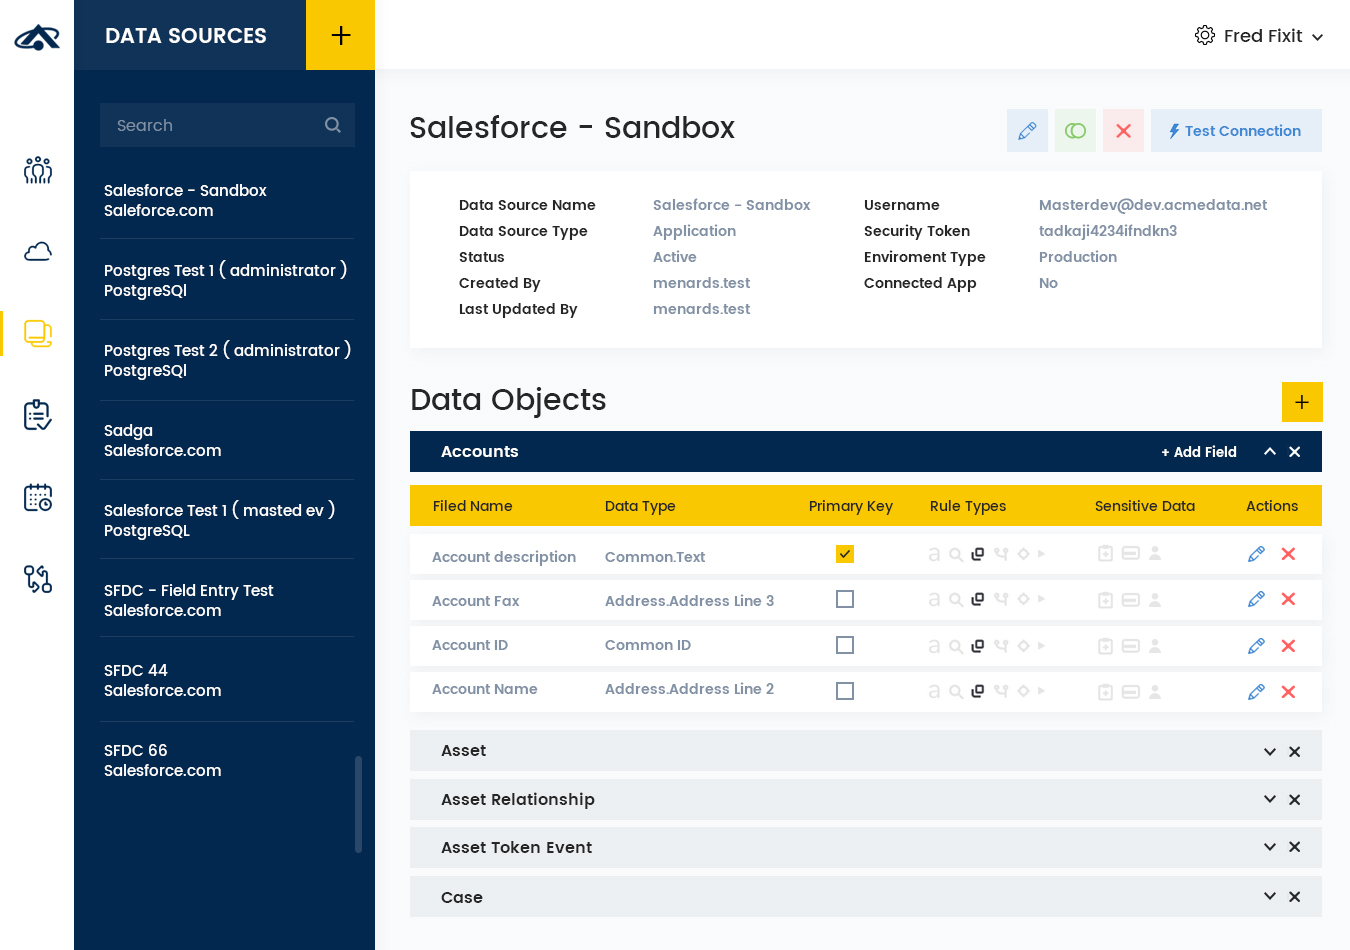The width and height of the screenshot is (1350, 950).
Task: Check Primary Key for Account ID
Action: pyautogui.click(x=845, y=645)
